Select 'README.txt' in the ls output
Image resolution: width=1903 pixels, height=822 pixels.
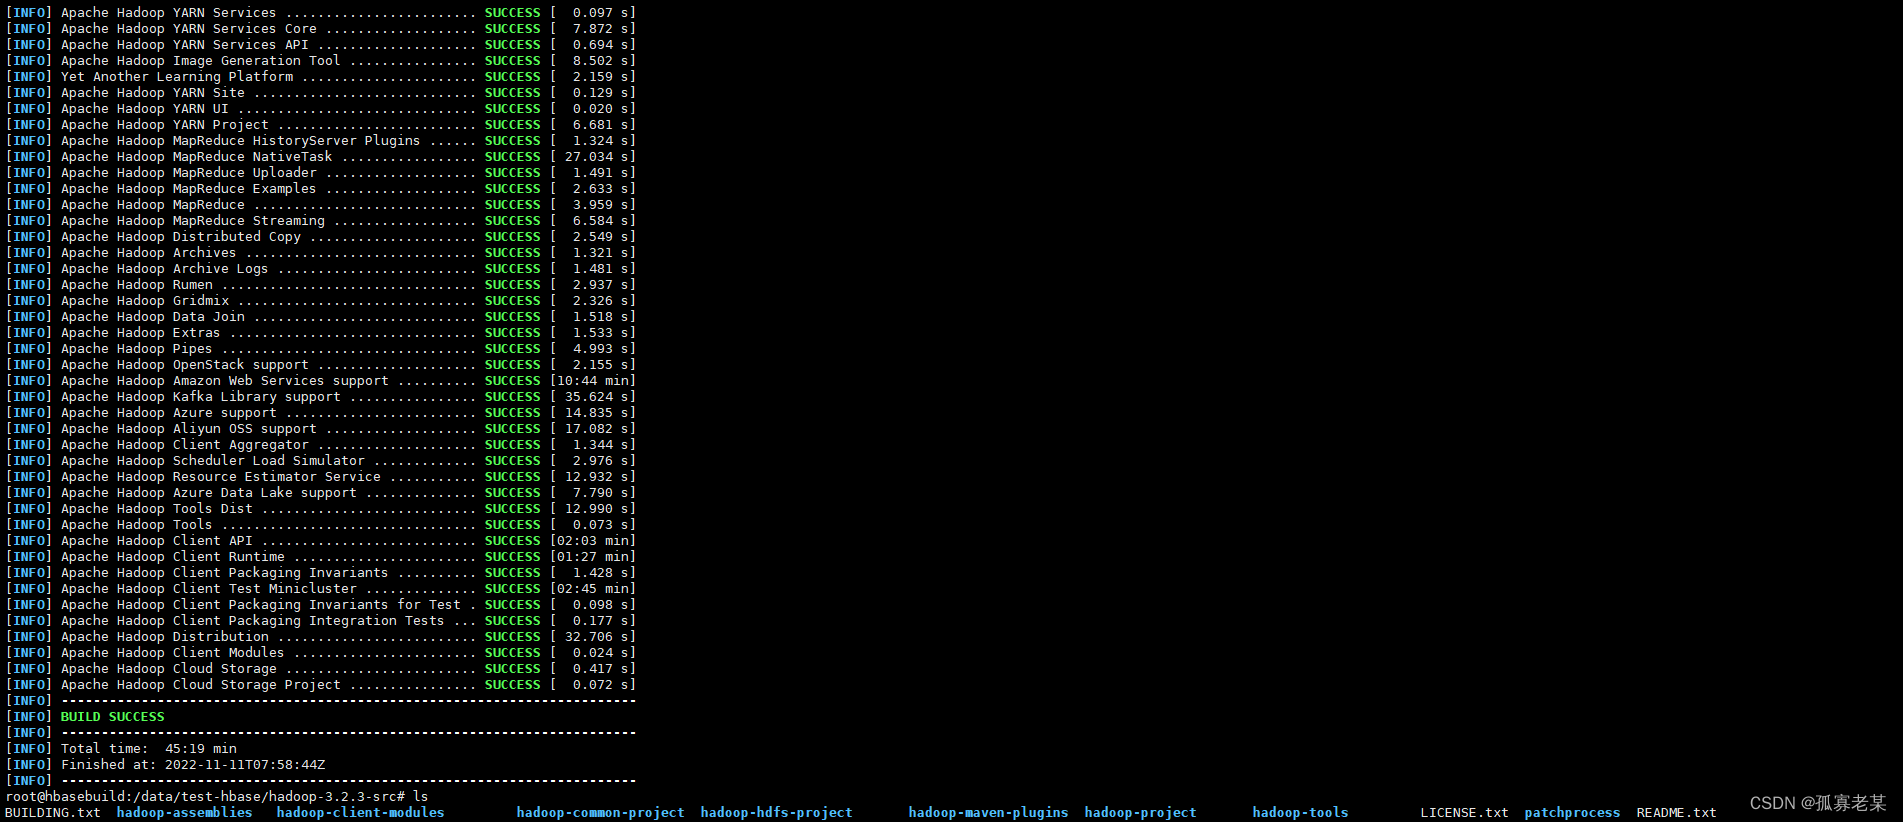pyautogui.click(x=1677, y=813)
